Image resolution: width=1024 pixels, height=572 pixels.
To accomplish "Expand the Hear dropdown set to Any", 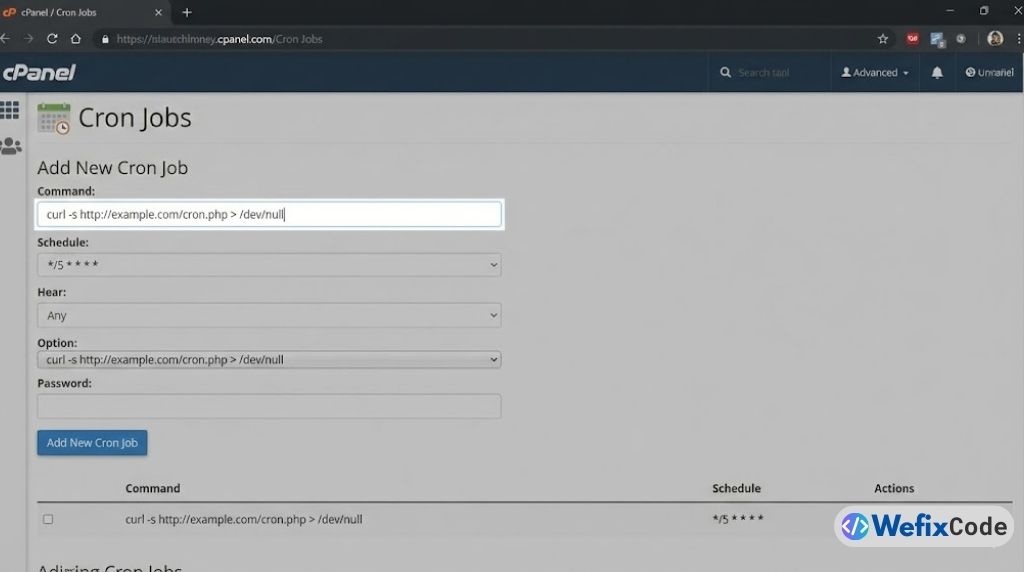I will pos(269,315).
